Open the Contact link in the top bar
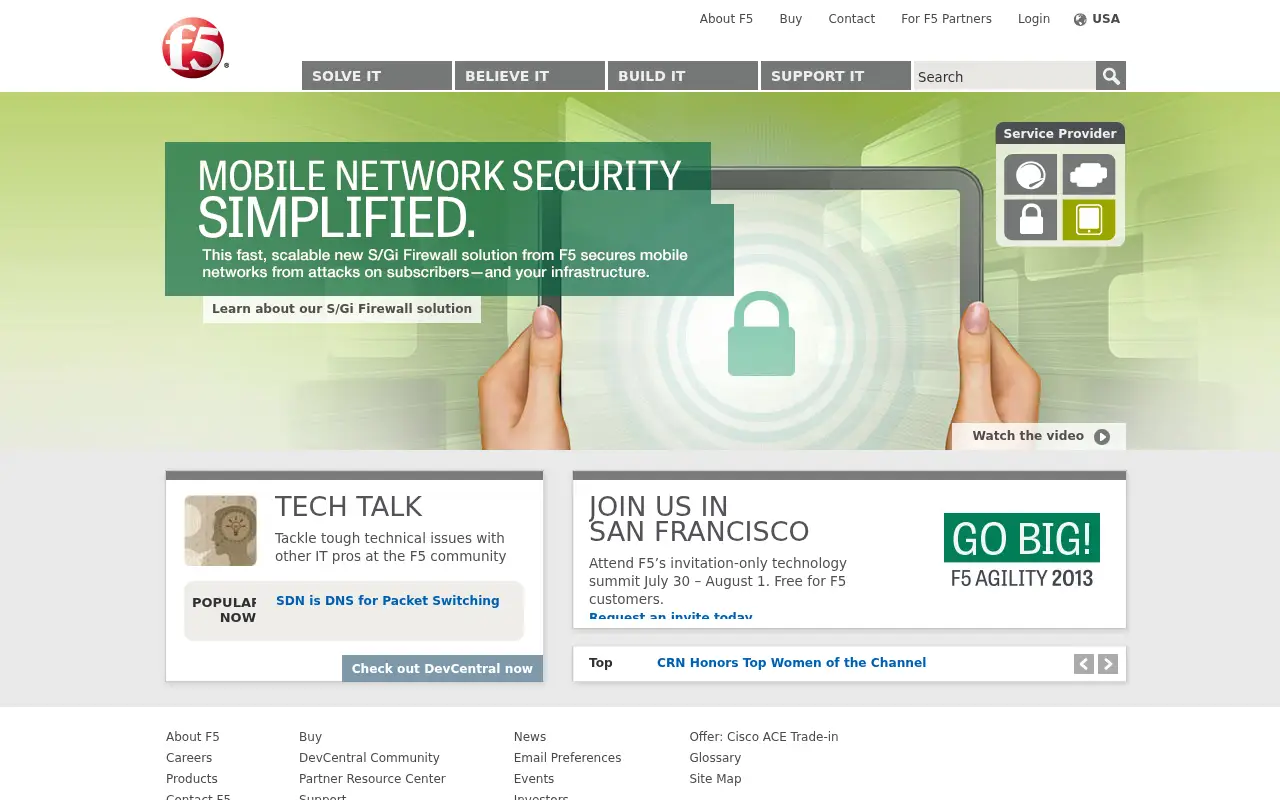The width and height of the screenshot is (1280, 800). tap(851, 19)
